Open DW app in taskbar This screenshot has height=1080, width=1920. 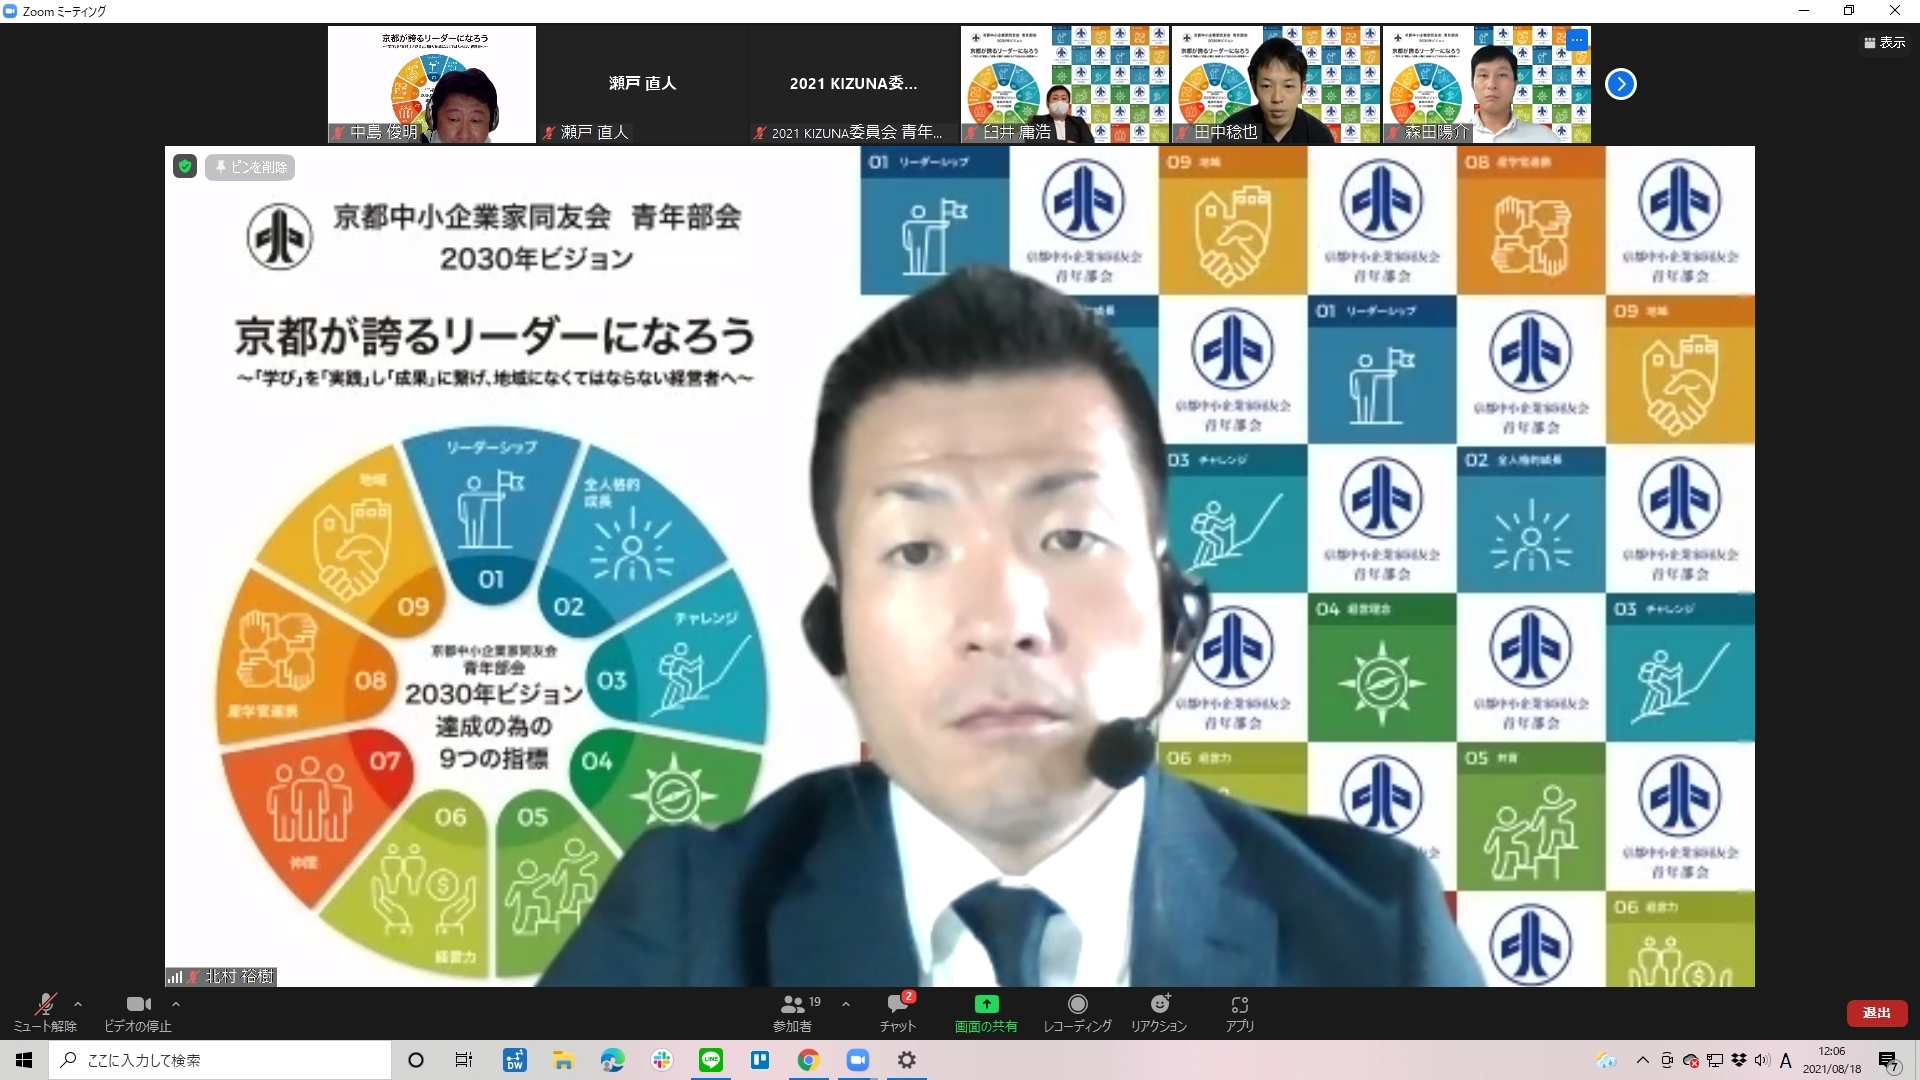(515, 1060)
